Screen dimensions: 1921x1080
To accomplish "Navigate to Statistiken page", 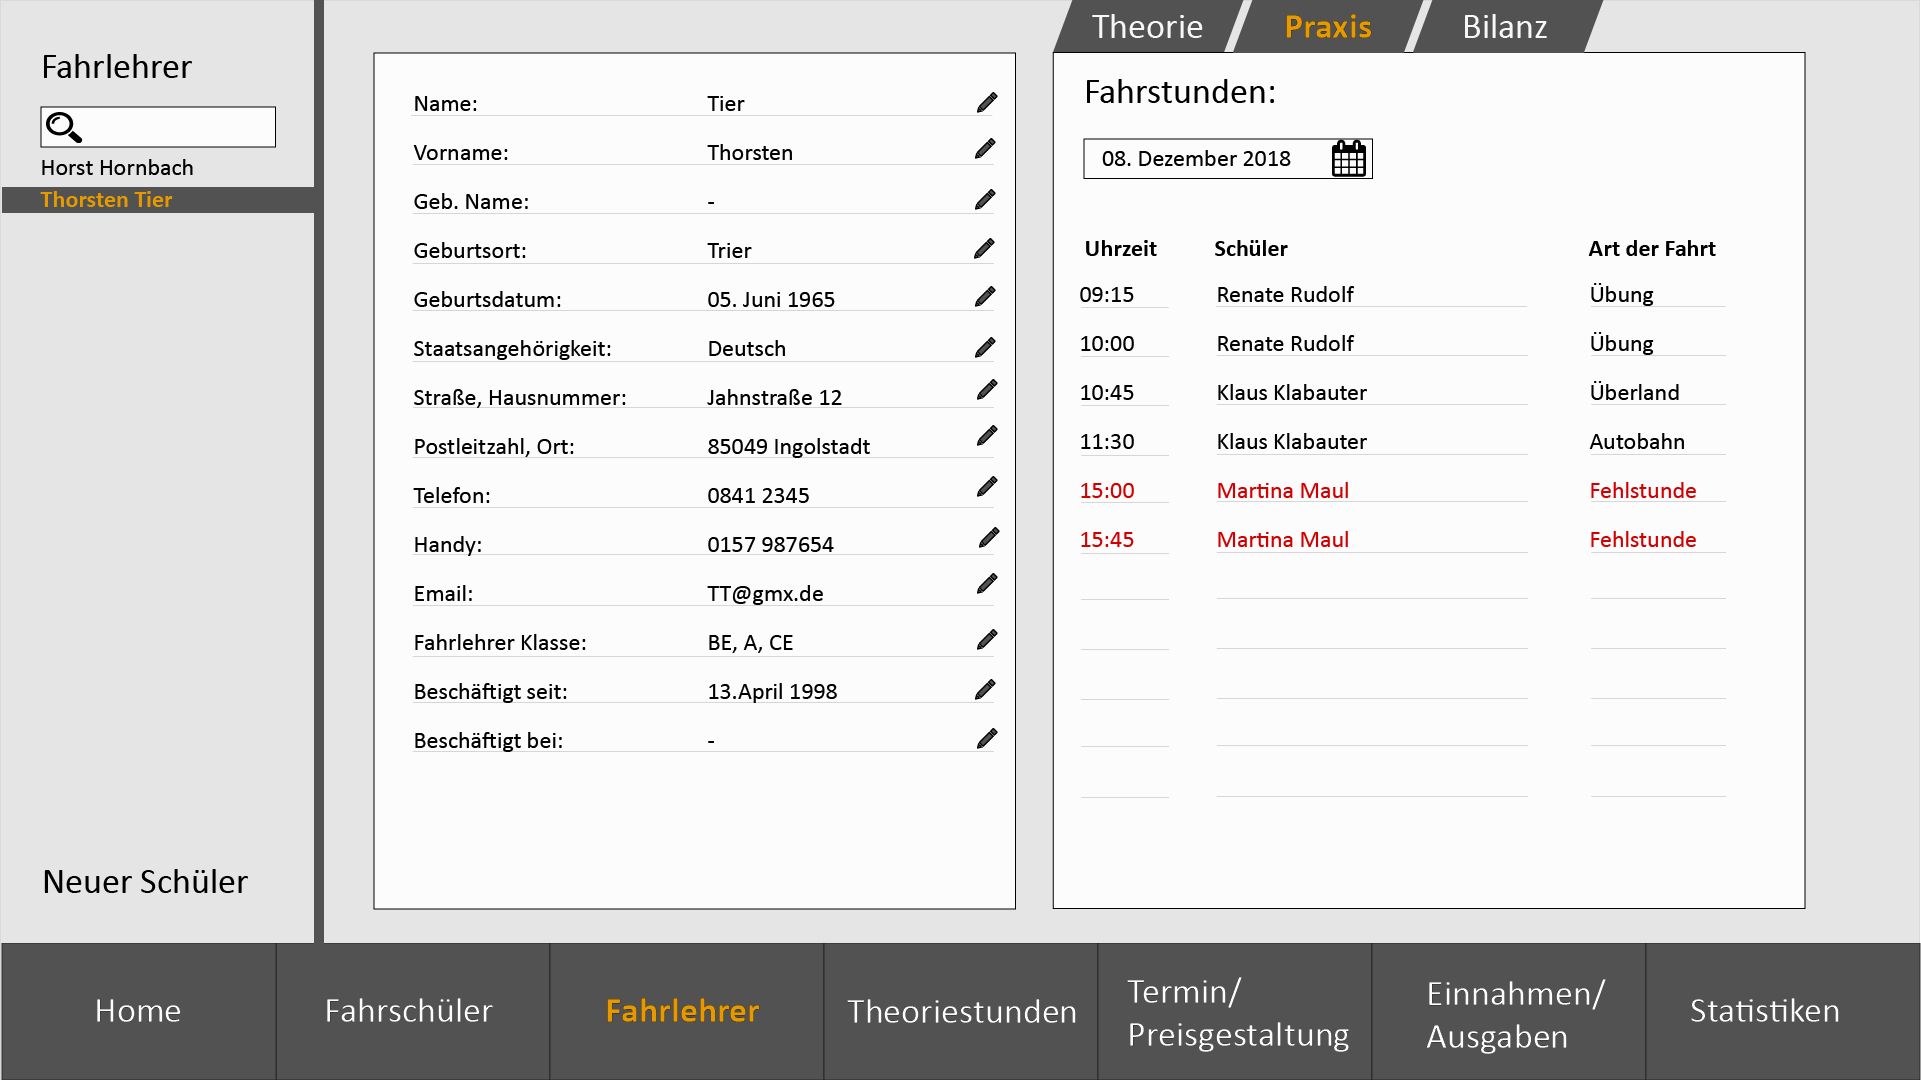I will pos(1764,1011).
